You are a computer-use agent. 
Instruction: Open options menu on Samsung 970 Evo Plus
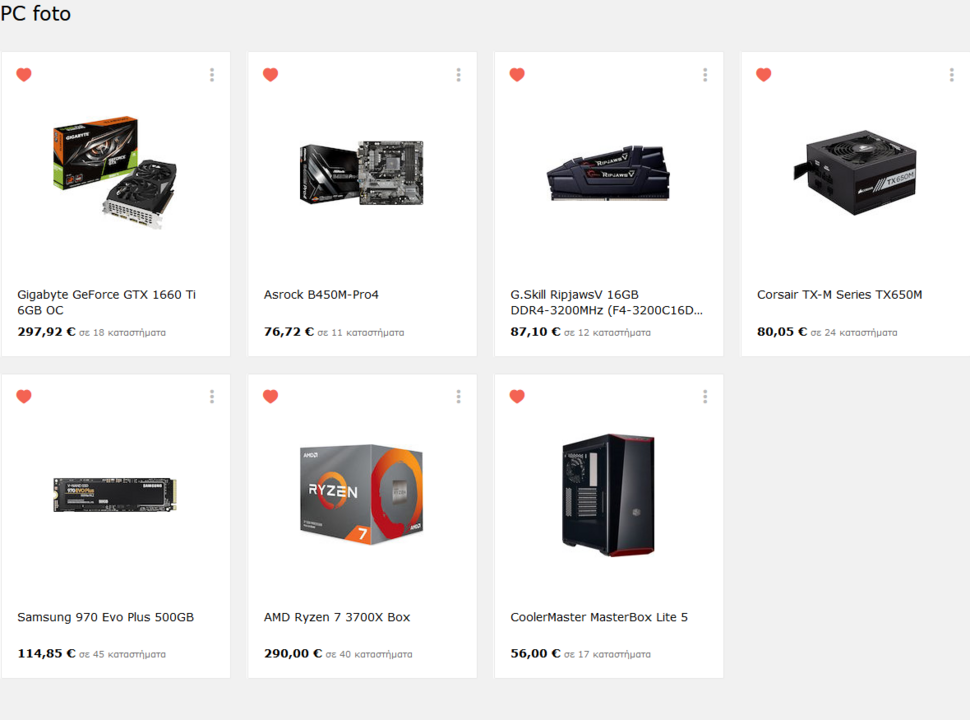[x=212, y=396]
